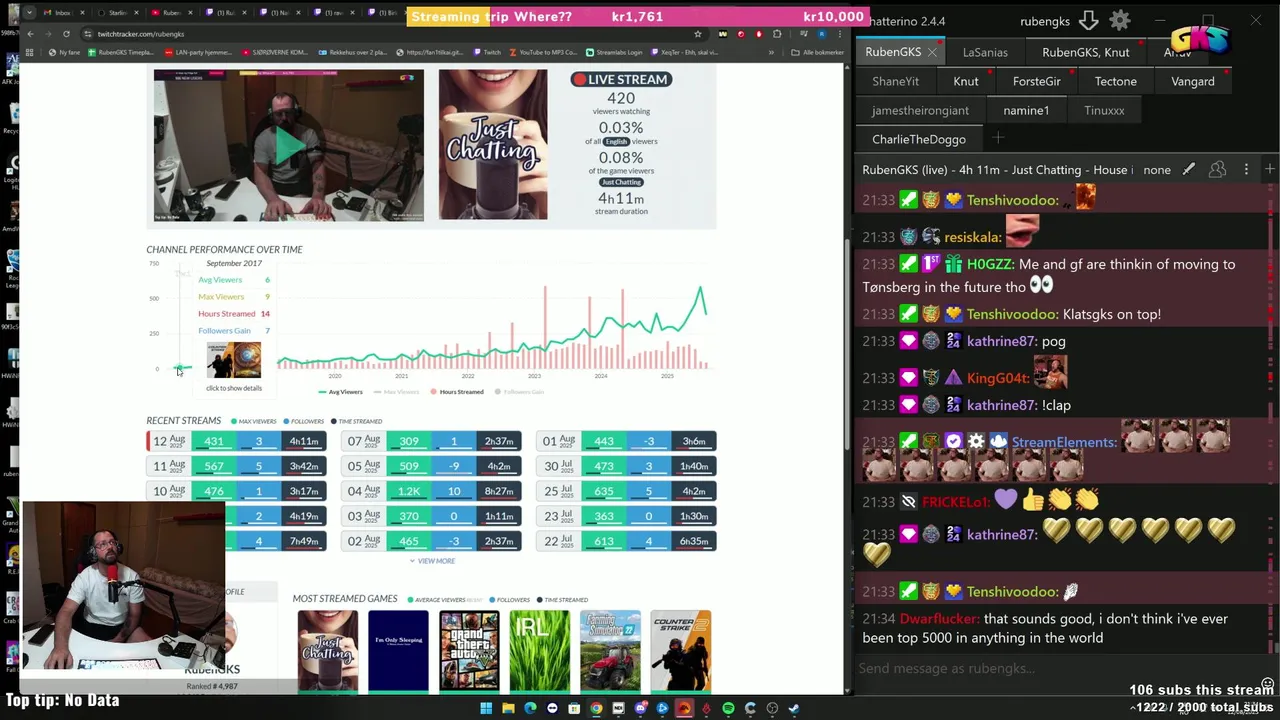Open the Streamlabs Login bookmark
This screenshot has height=720, width=1280.
tap(614, 52)
